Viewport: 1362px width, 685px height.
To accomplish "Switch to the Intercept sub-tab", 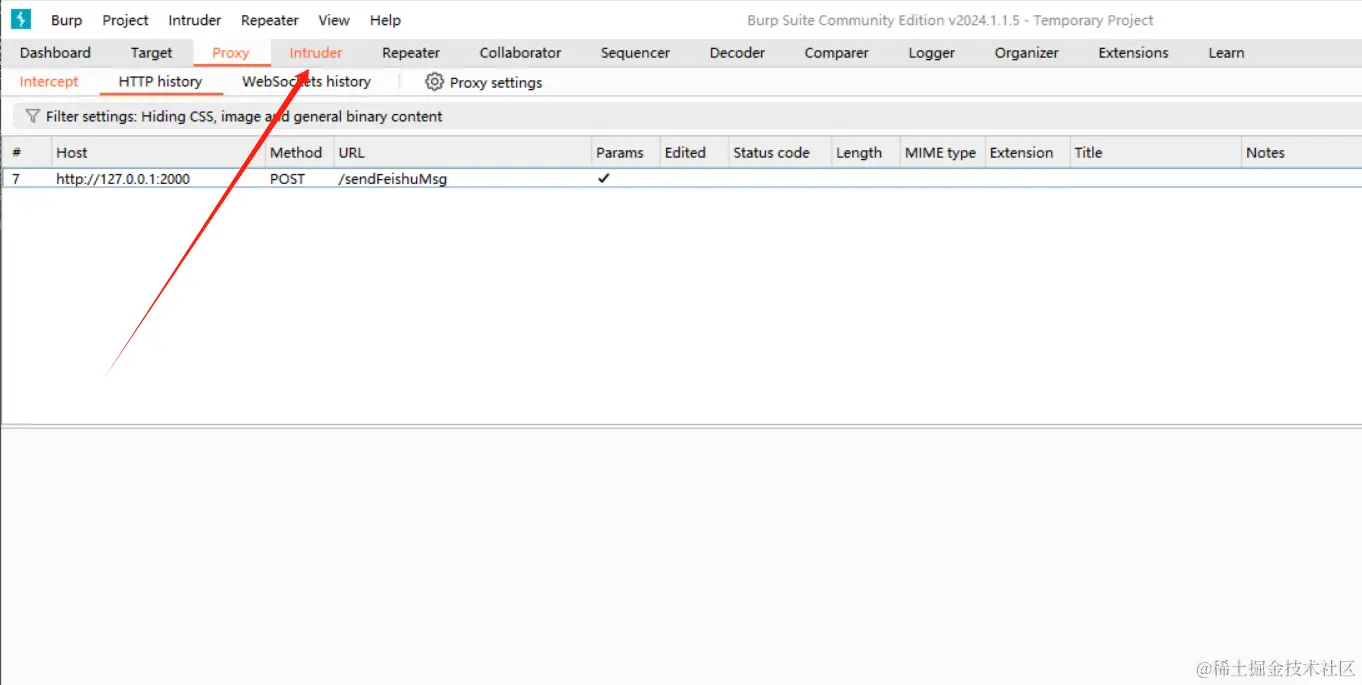I will click(x=49, y=82).
